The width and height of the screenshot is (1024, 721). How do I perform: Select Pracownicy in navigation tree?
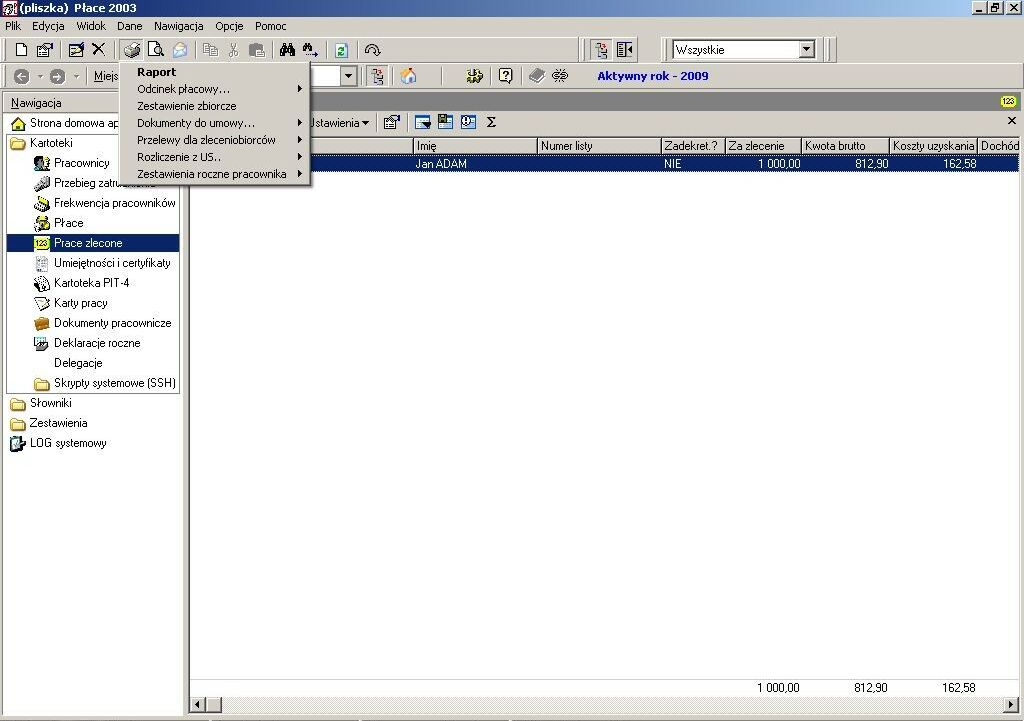pos(82,163)
